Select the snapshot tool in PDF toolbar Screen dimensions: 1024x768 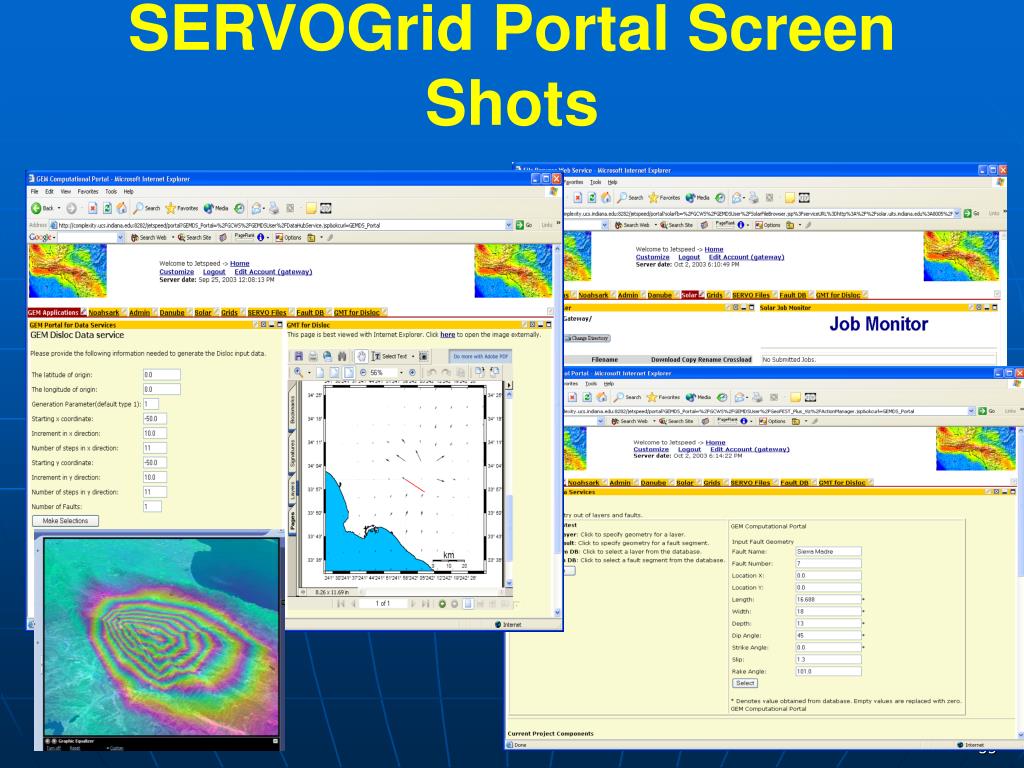click(x=424, y=356)
